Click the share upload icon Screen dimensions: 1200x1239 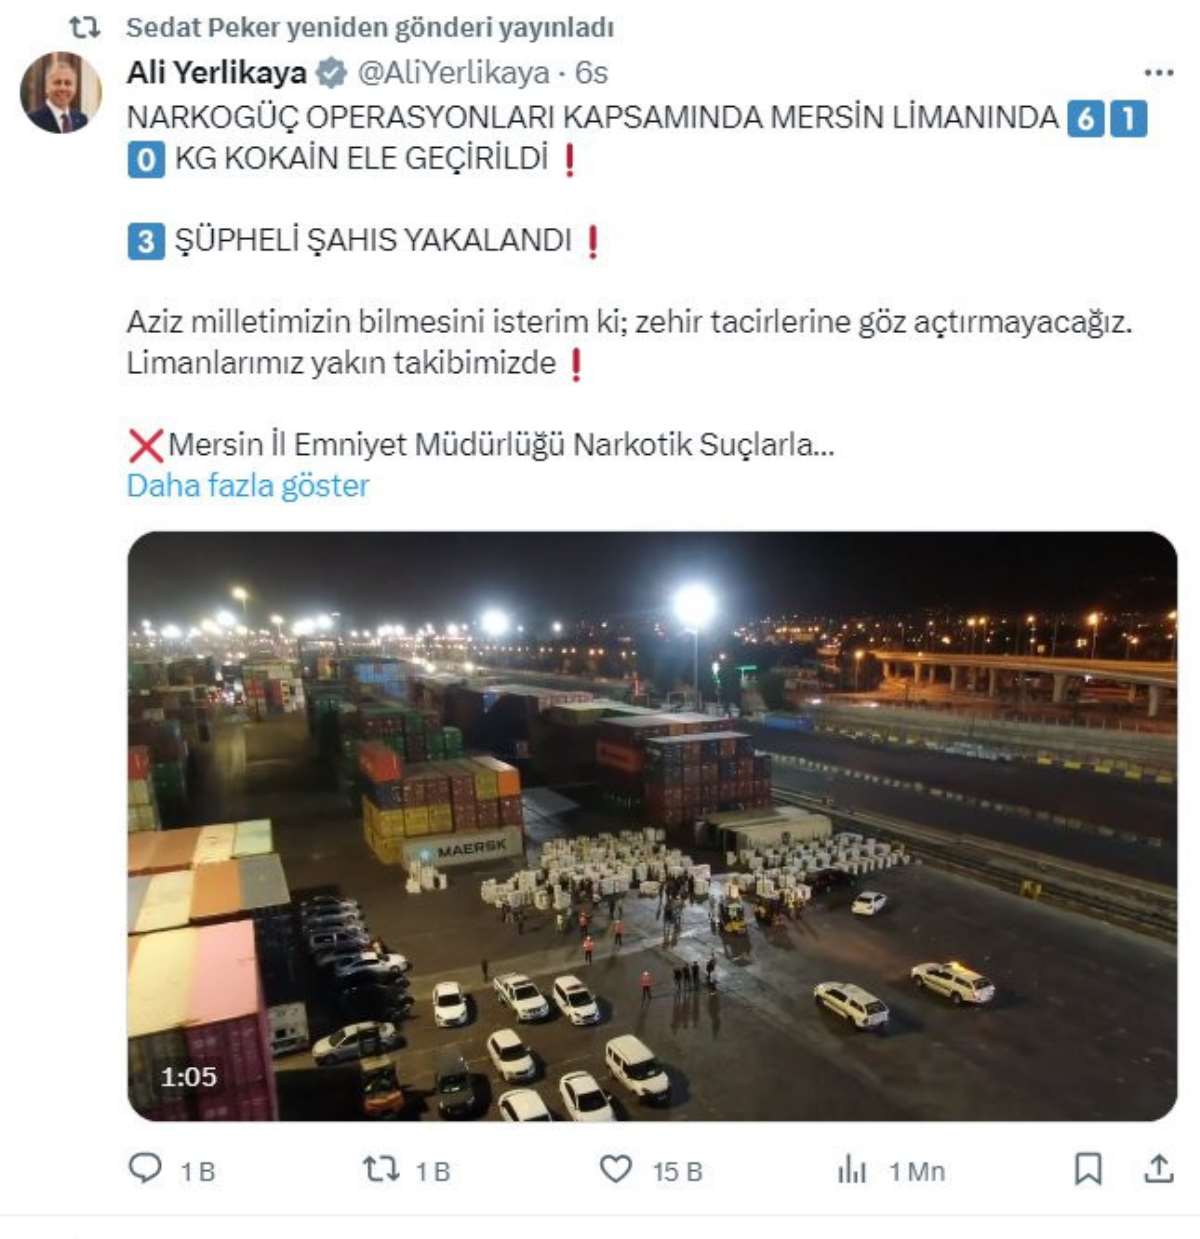point(1158,1168)
